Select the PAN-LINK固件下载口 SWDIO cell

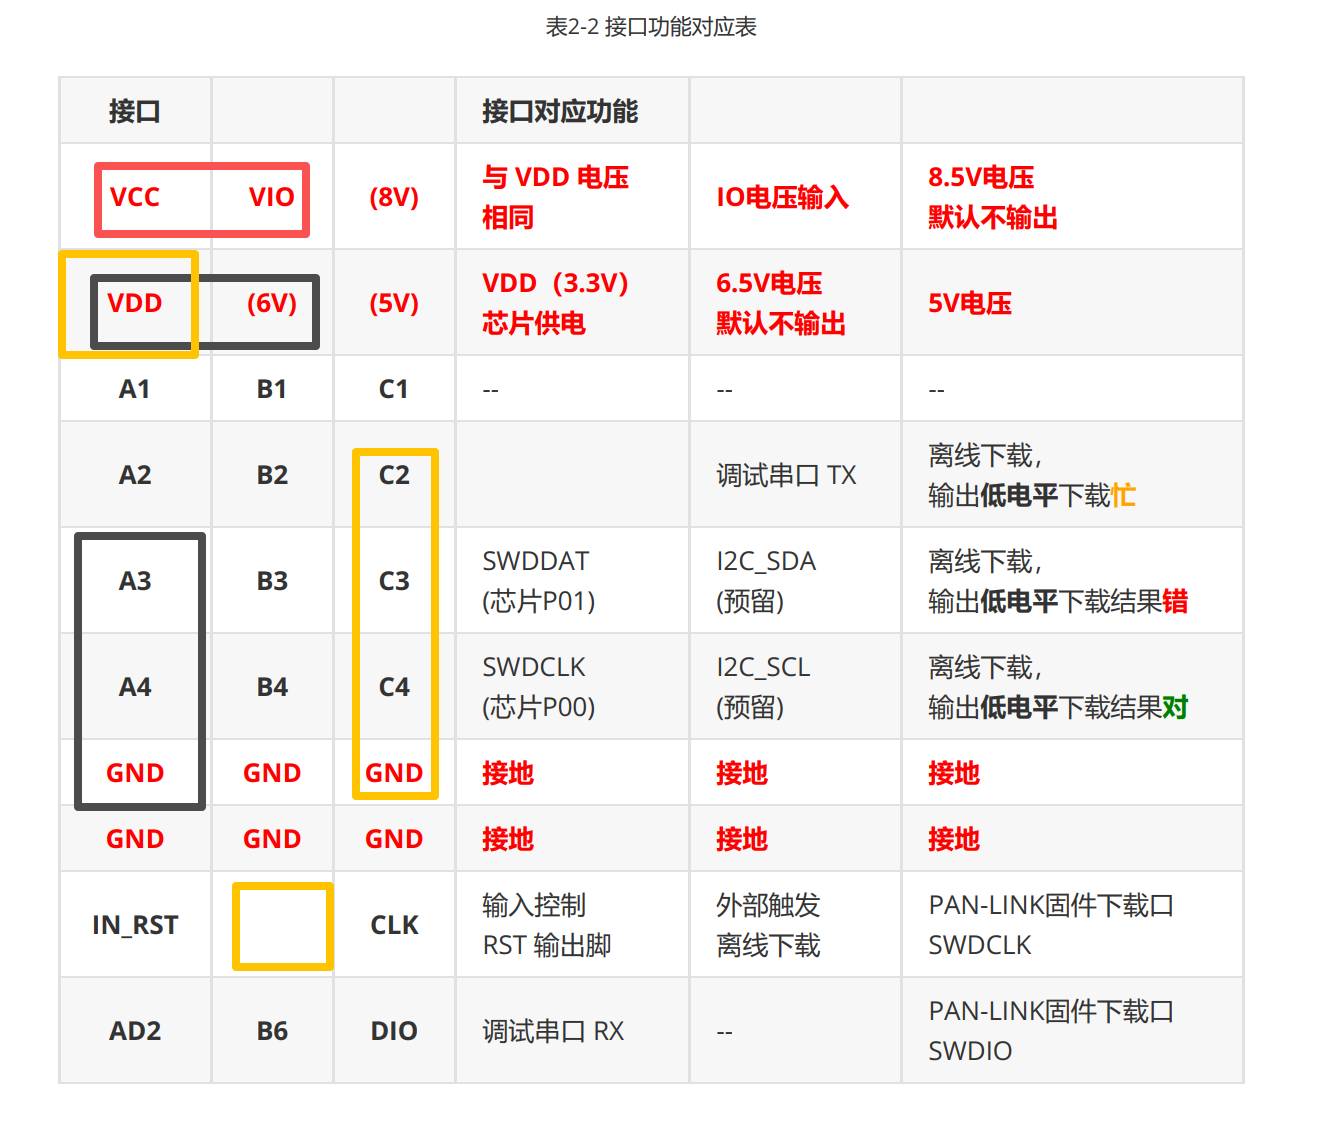point(1050,1031)
